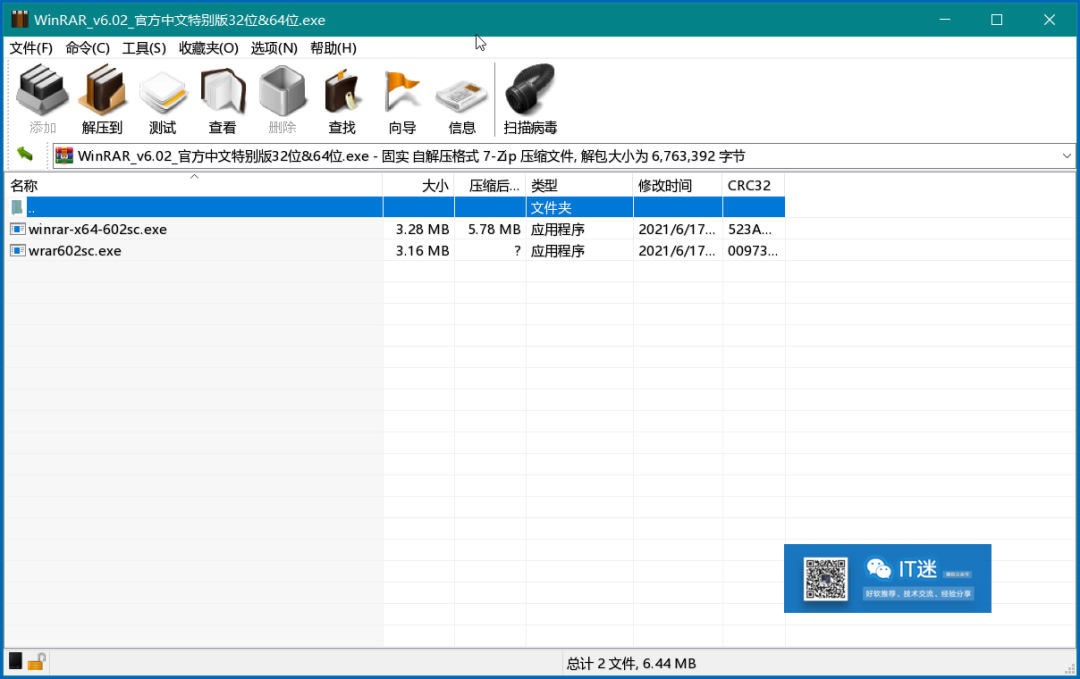Minimize the WinRAR window
The height and width of the screenshot is (679, 1080).
coord(945,19)
